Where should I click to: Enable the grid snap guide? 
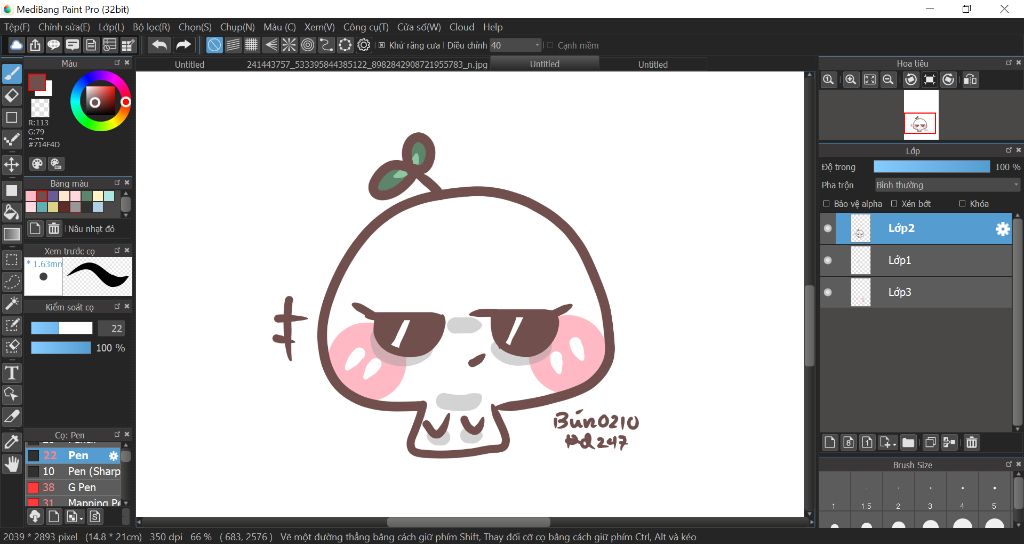tap(251, 45)
